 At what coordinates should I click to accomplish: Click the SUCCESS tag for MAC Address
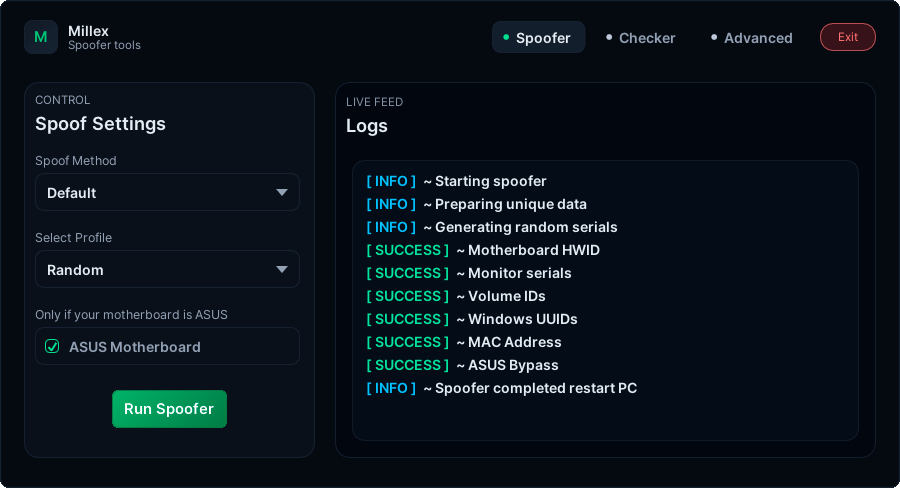tap(407, 342)
